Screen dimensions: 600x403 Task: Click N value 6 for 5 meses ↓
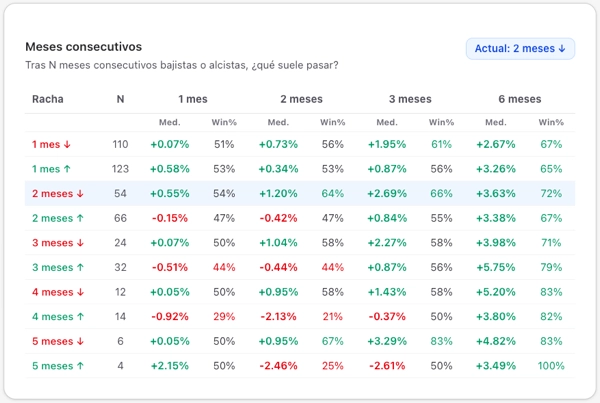pos(120,341)
